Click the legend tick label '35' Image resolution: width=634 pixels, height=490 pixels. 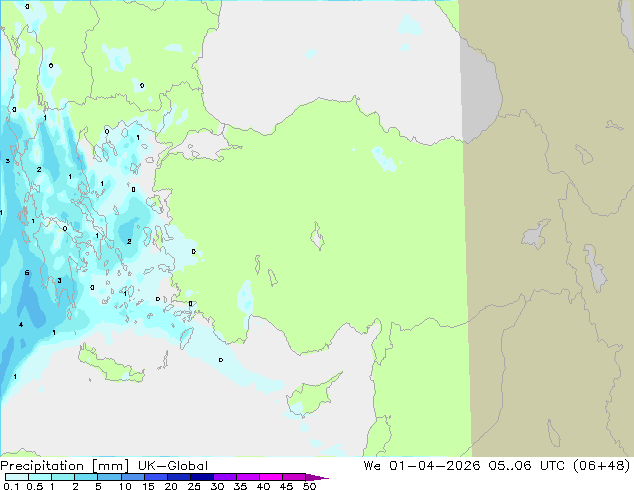pos(240,486)
